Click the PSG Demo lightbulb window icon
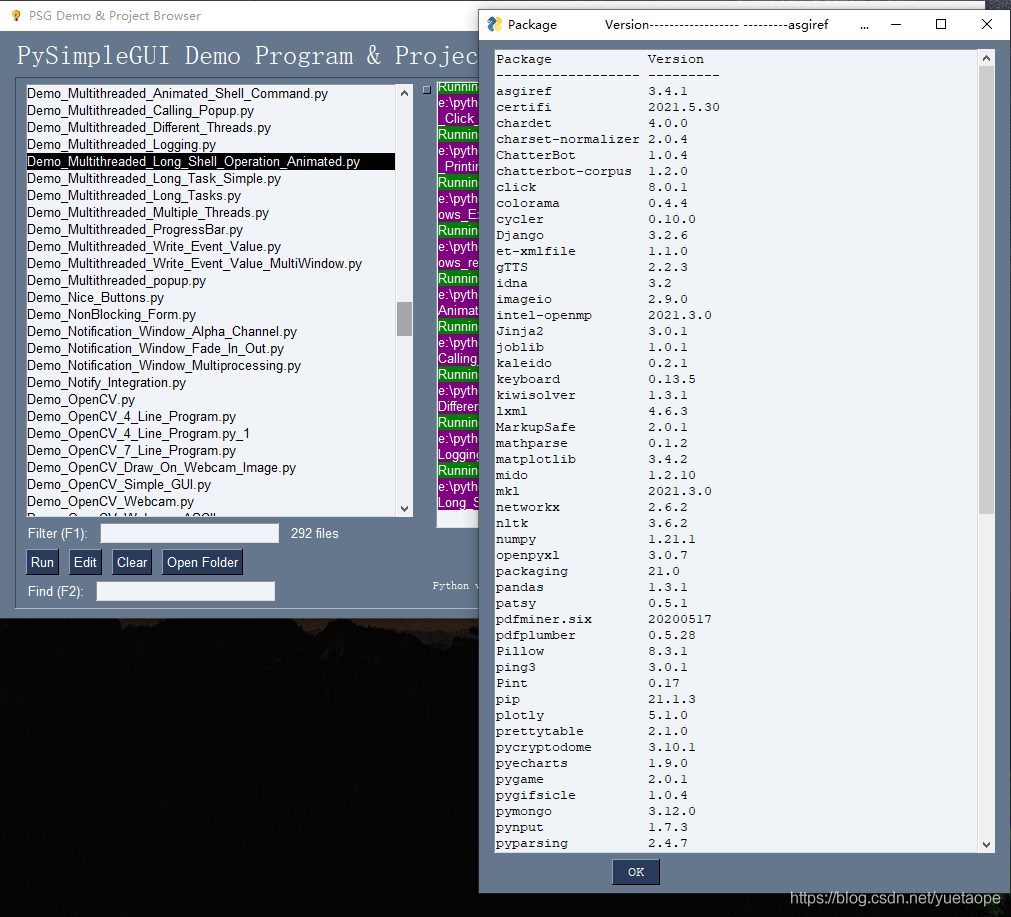This screenshot has width=1011, height=917. pyautogui.click(x=16, y=15)
